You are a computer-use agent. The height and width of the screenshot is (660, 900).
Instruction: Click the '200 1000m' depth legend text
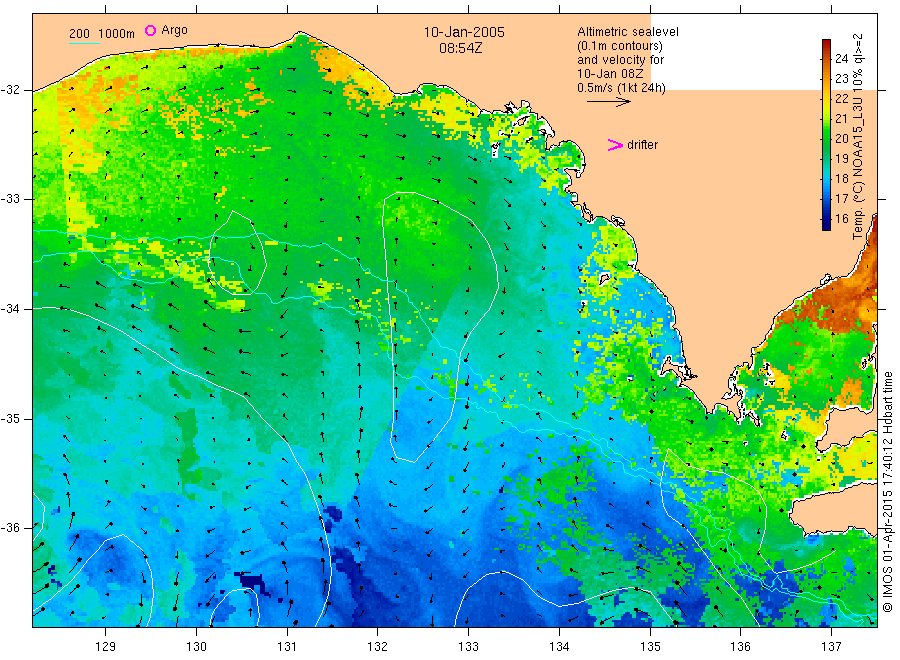tap(102, 34)
